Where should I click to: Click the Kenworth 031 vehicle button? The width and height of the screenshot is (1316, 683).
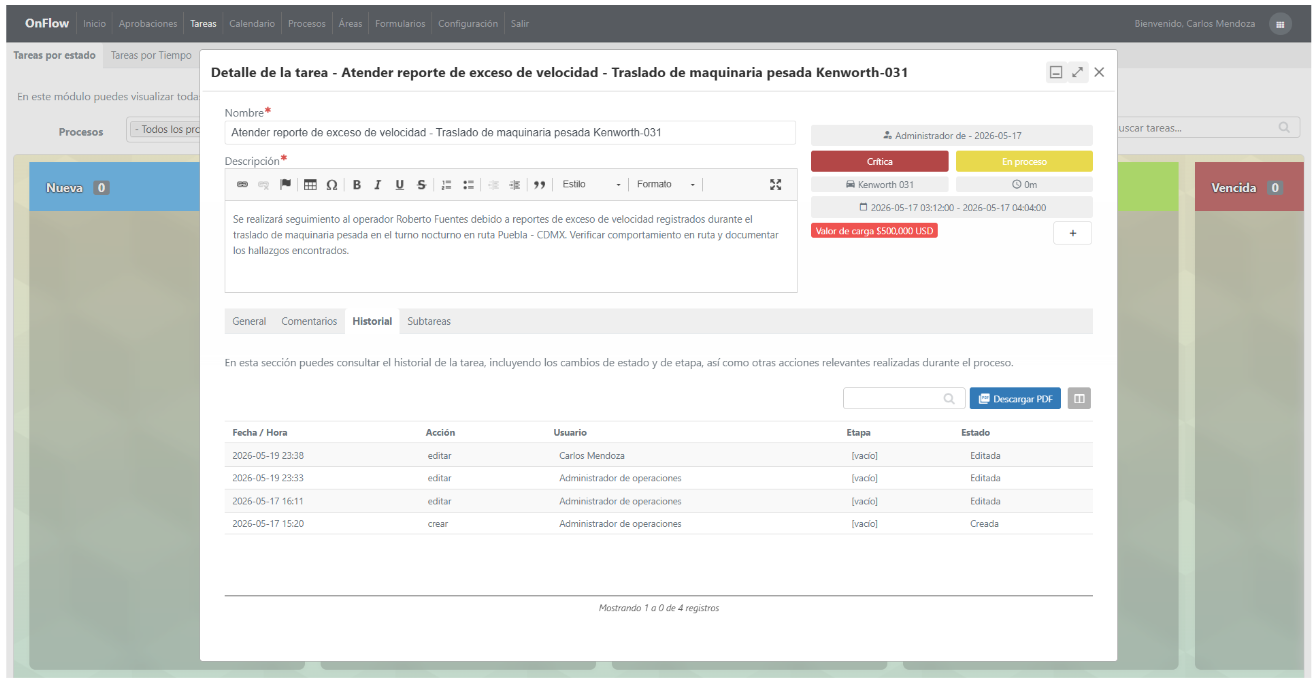tap(880, 184)
